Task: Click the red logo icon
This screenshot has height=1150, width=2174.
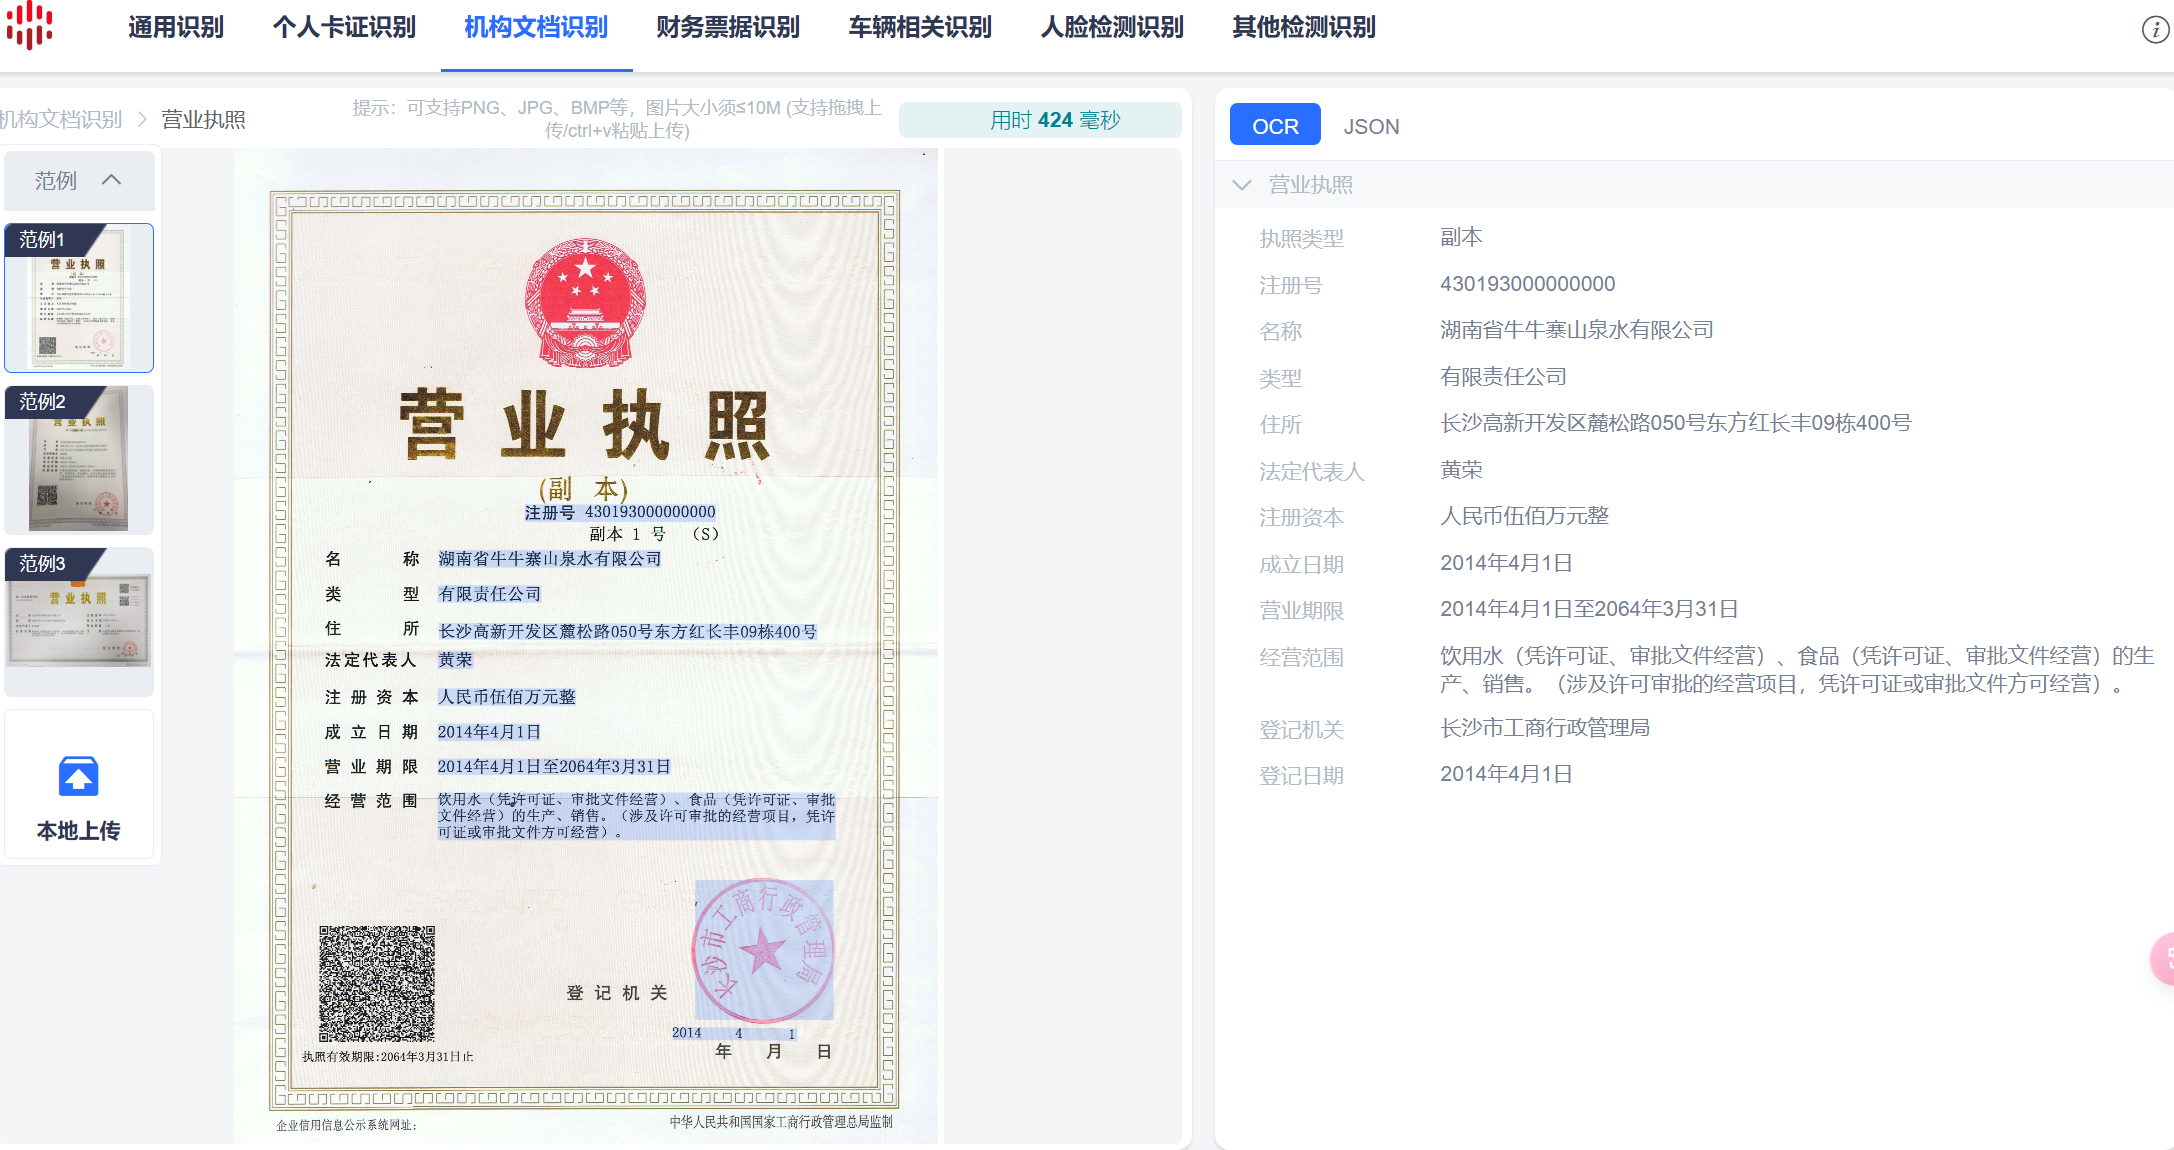Action: click(29, 25)
